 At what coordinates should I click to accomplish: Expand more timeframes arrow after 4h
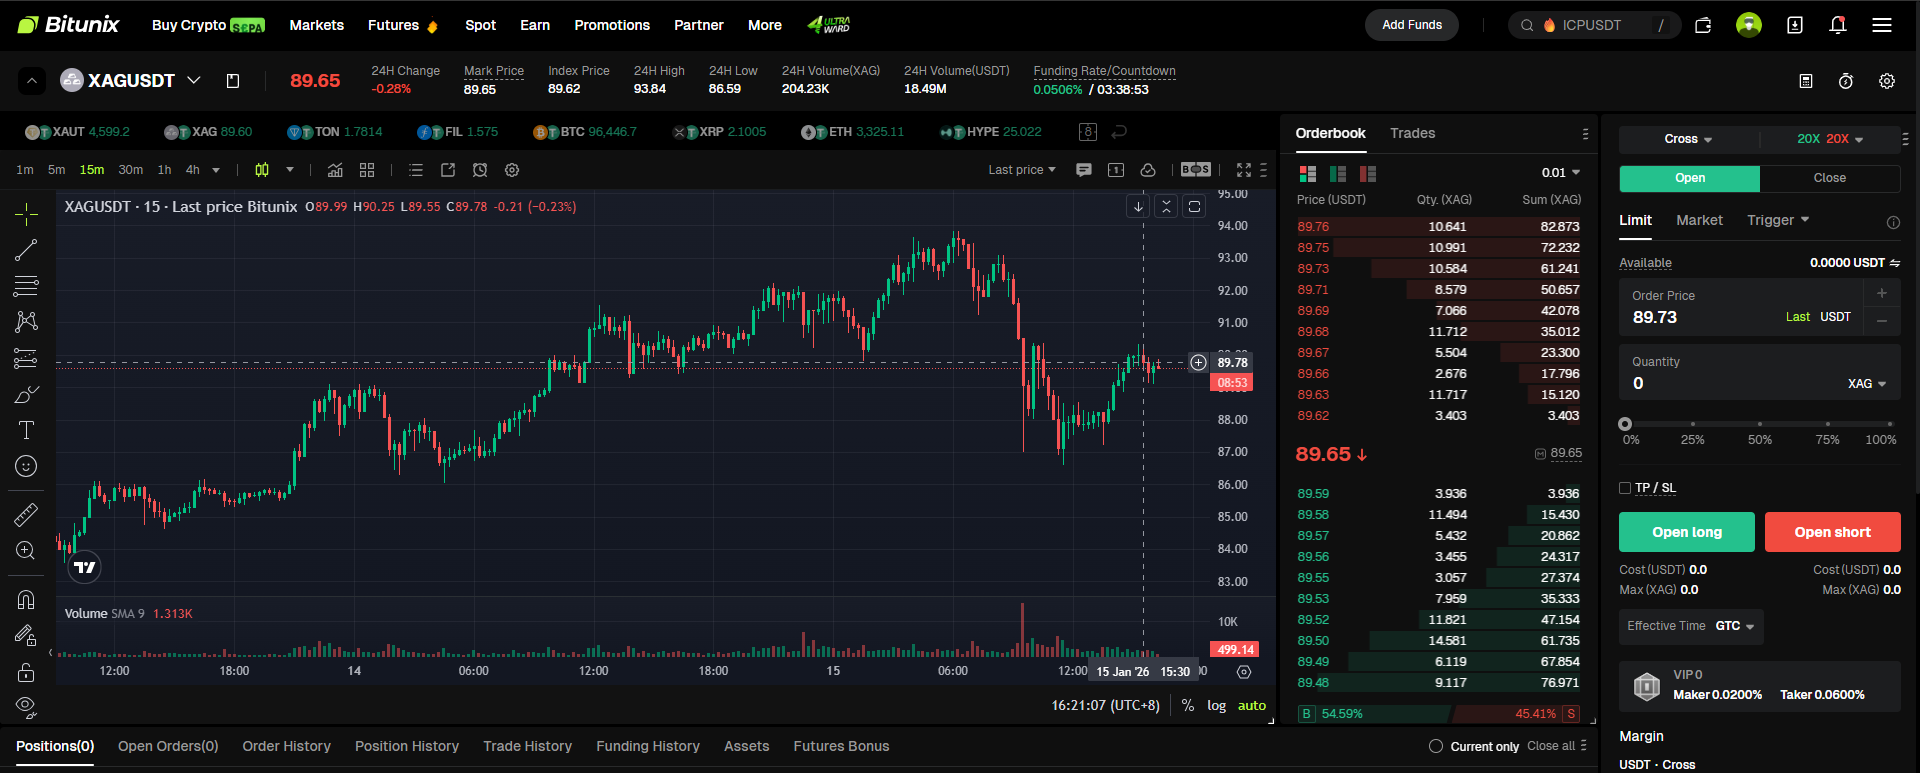click(216, 170)
